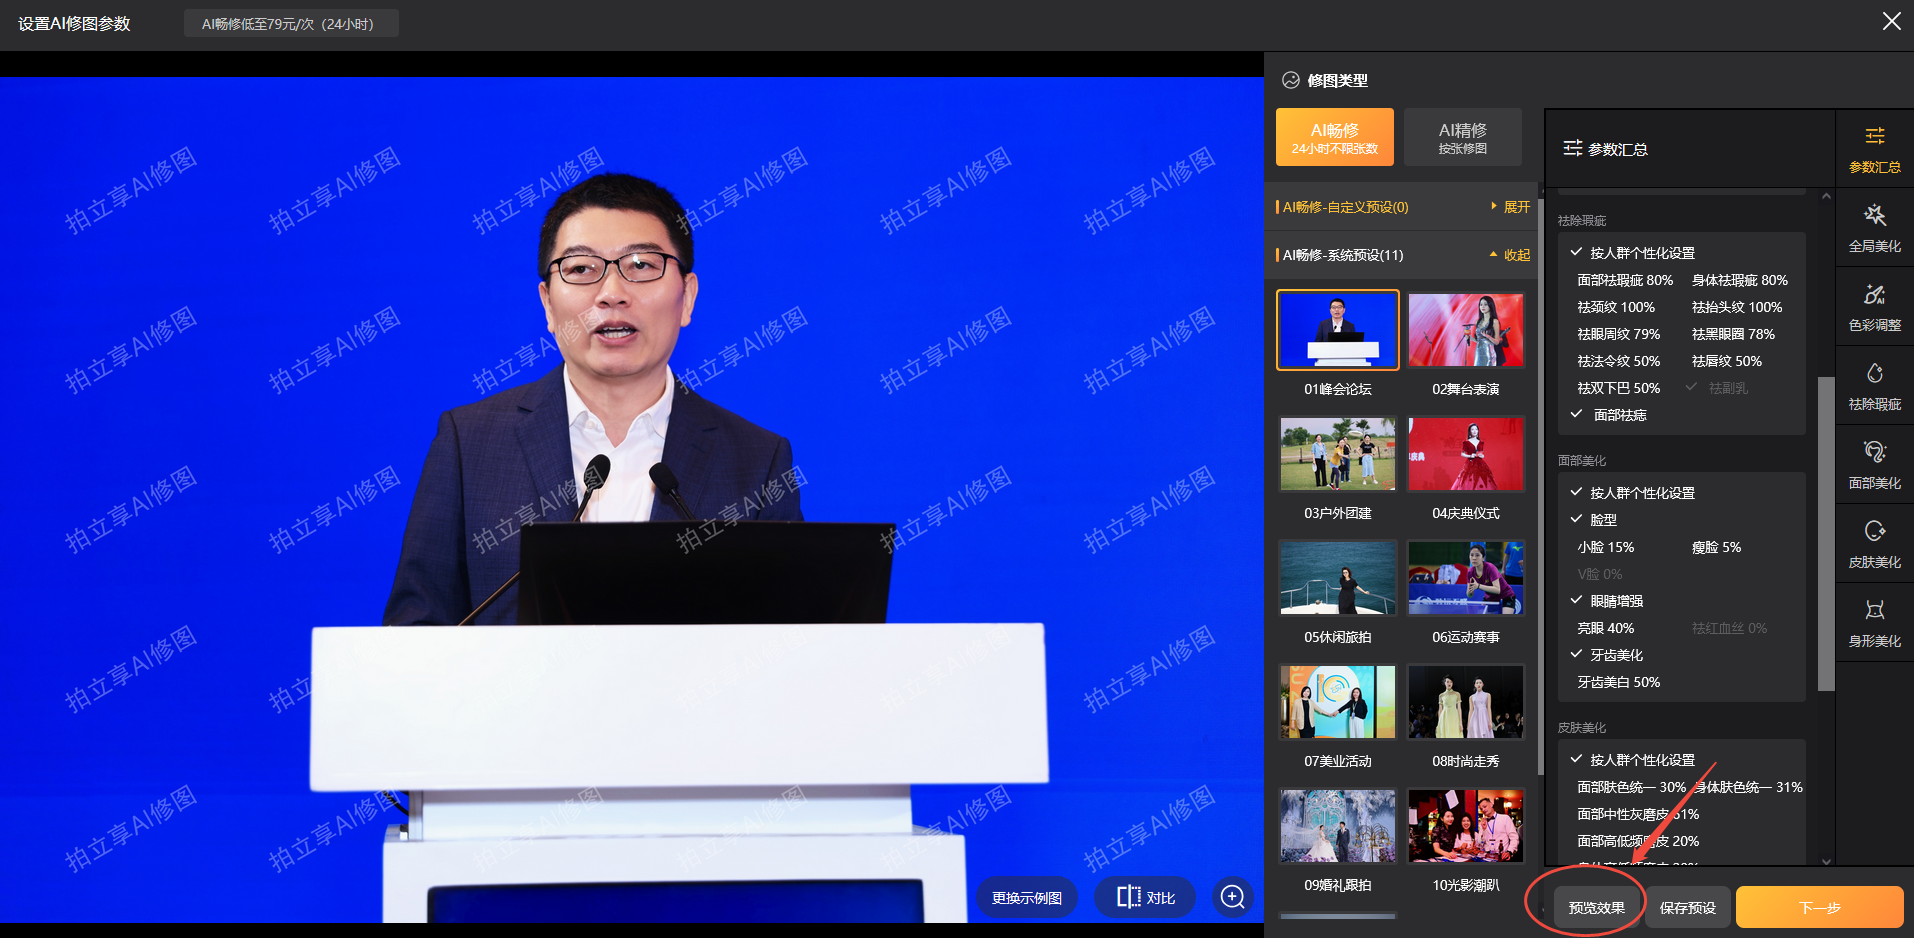Image resolution: width=1914 pixels, height=938 pixels.
Task: Toggle the 对比 compare view button
Action: point(1146,897)
